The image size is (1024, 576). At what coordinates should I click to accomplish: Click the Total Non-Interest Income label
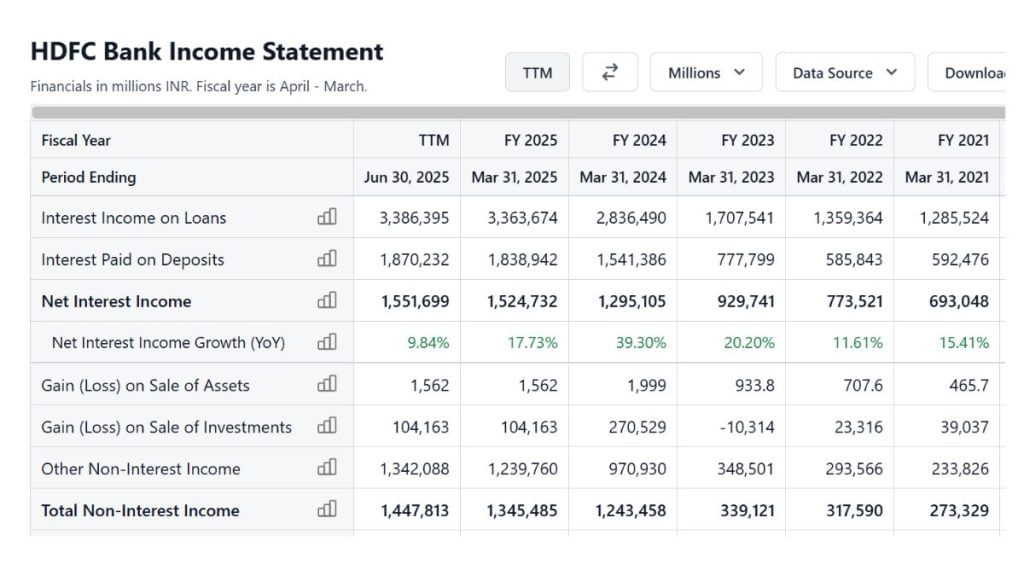pyautogui.click(x=140, y=511)
